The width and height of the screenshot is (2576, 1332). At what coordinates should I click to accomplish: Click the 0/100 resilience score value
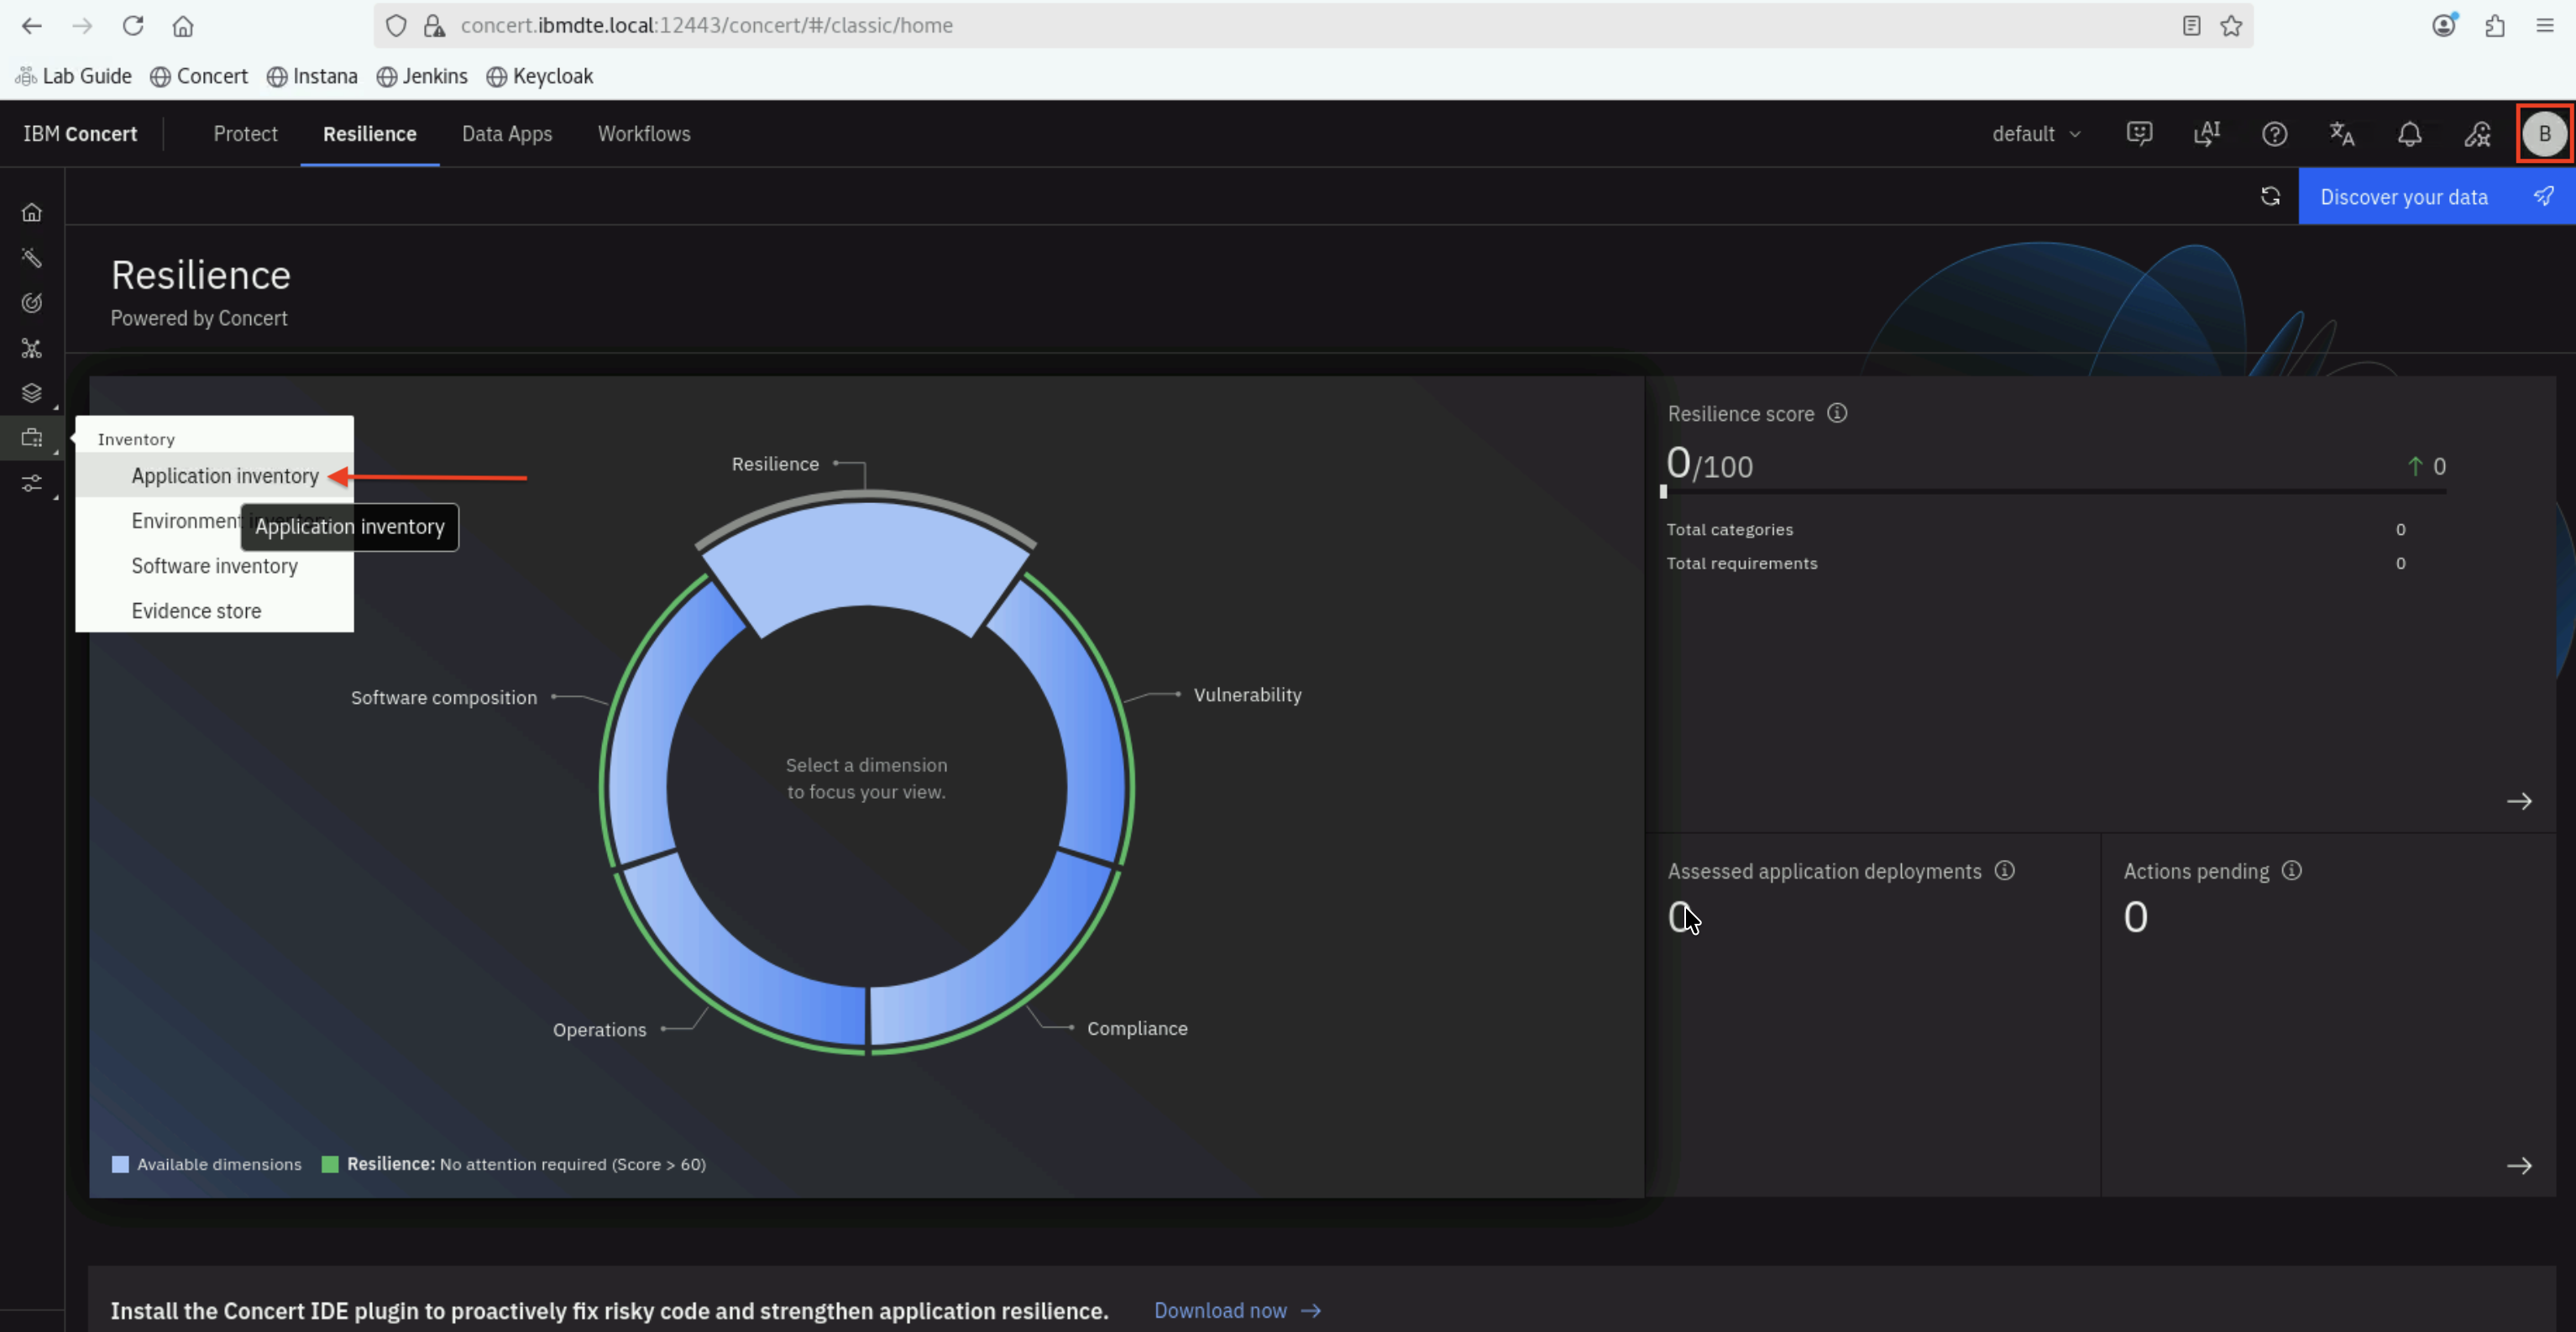[1709, 464]
